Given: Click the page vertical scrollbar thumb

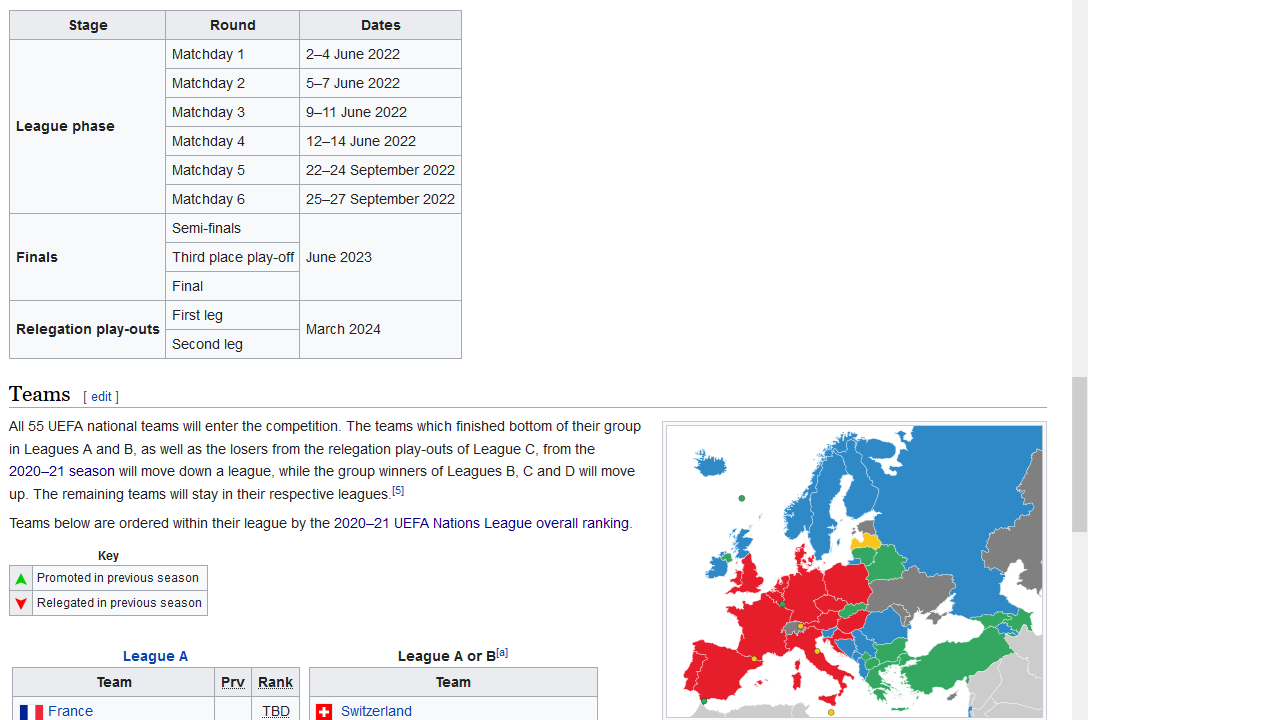Looking at the screenshot, I should tap(1080, 454).
